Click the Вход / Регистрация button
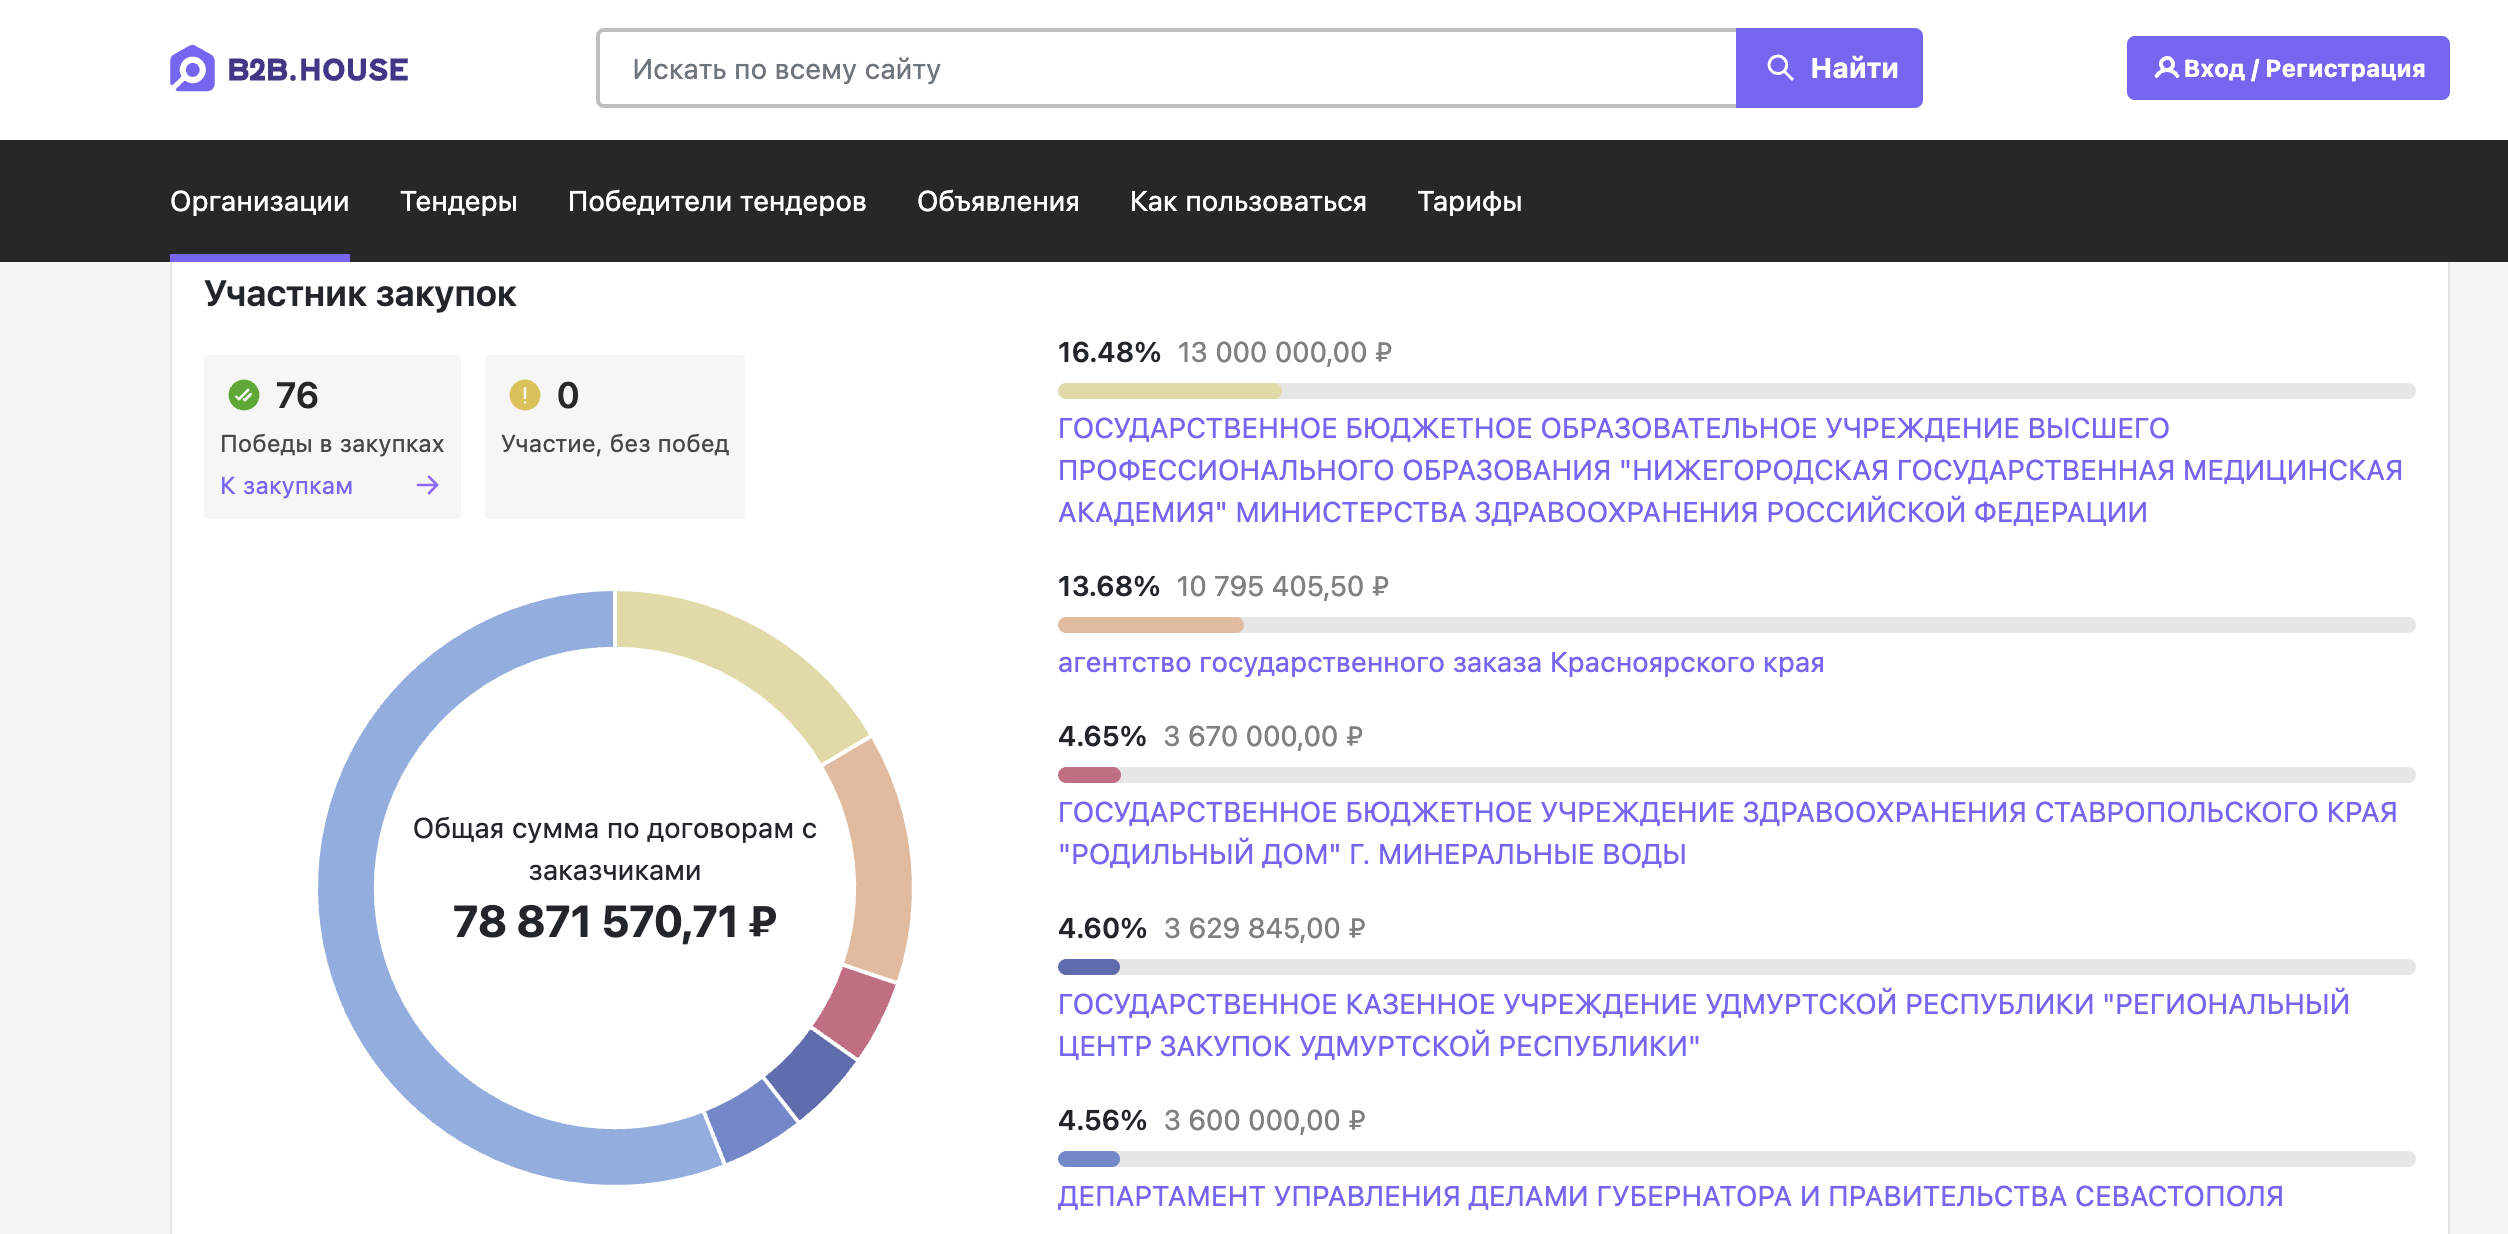 tap(2287, 68)
